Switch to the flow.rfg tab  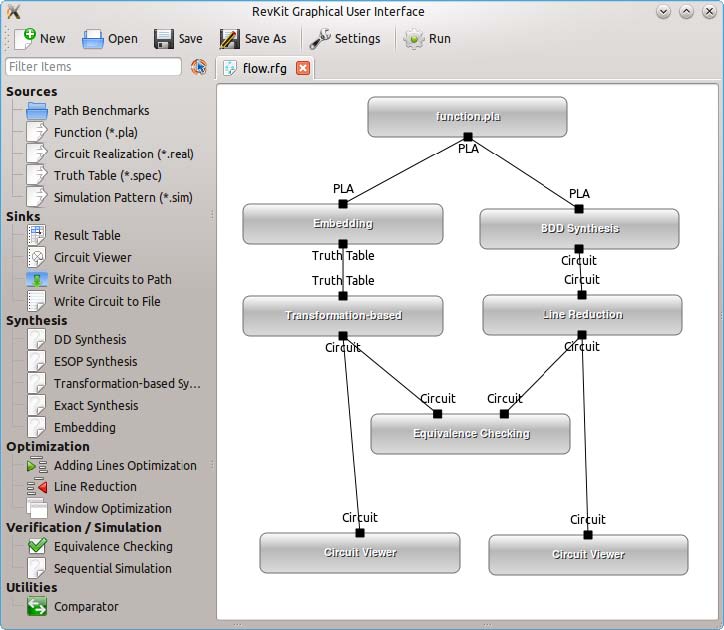click(265, 68)
